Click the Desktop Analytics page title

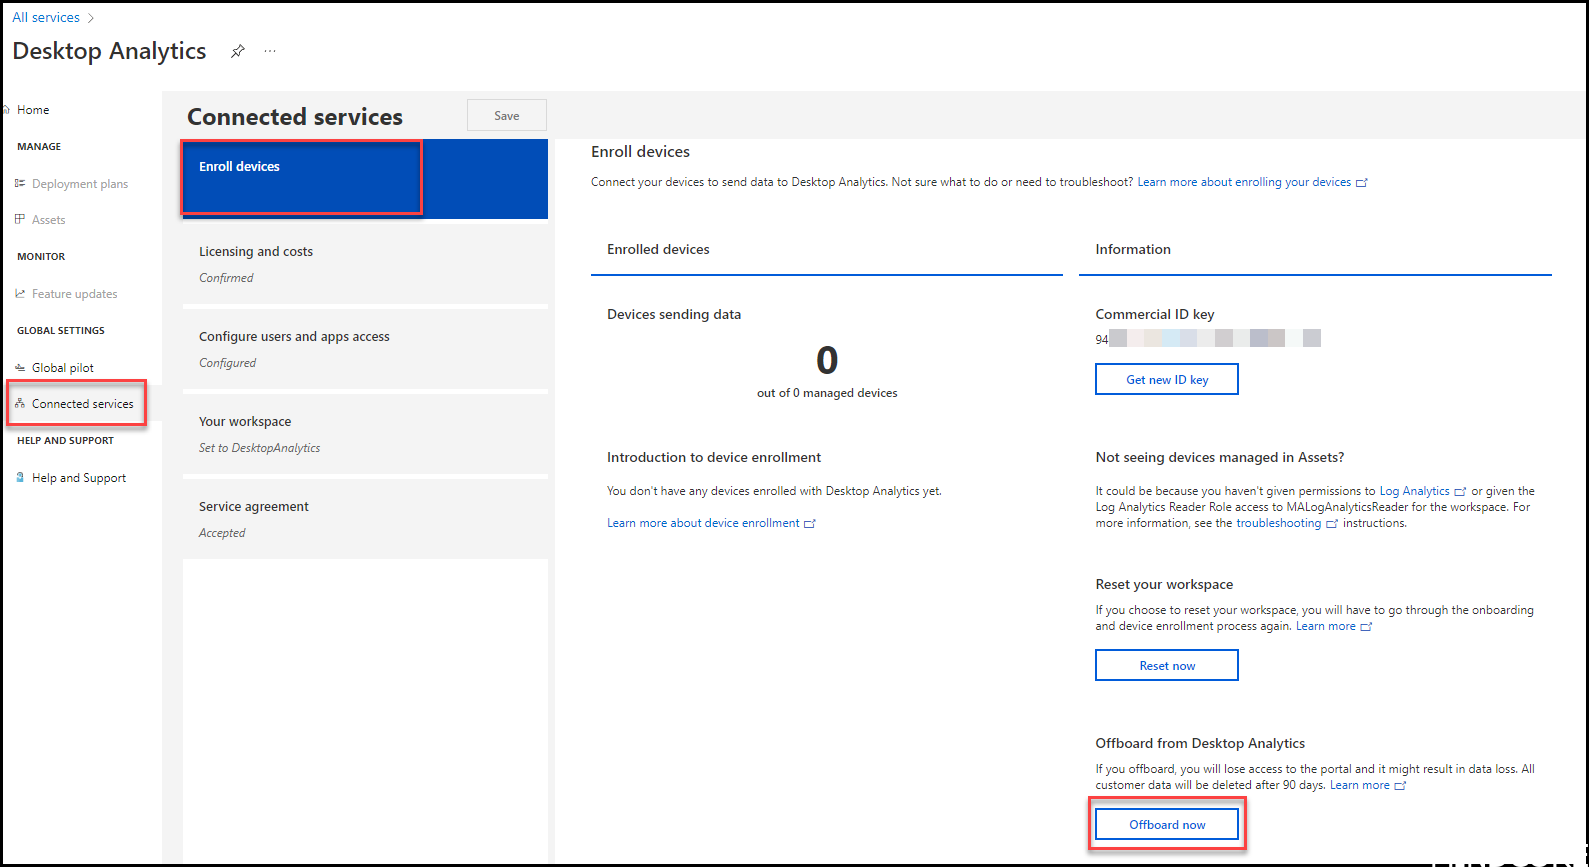pyautogui.click(x=109, y=51)
